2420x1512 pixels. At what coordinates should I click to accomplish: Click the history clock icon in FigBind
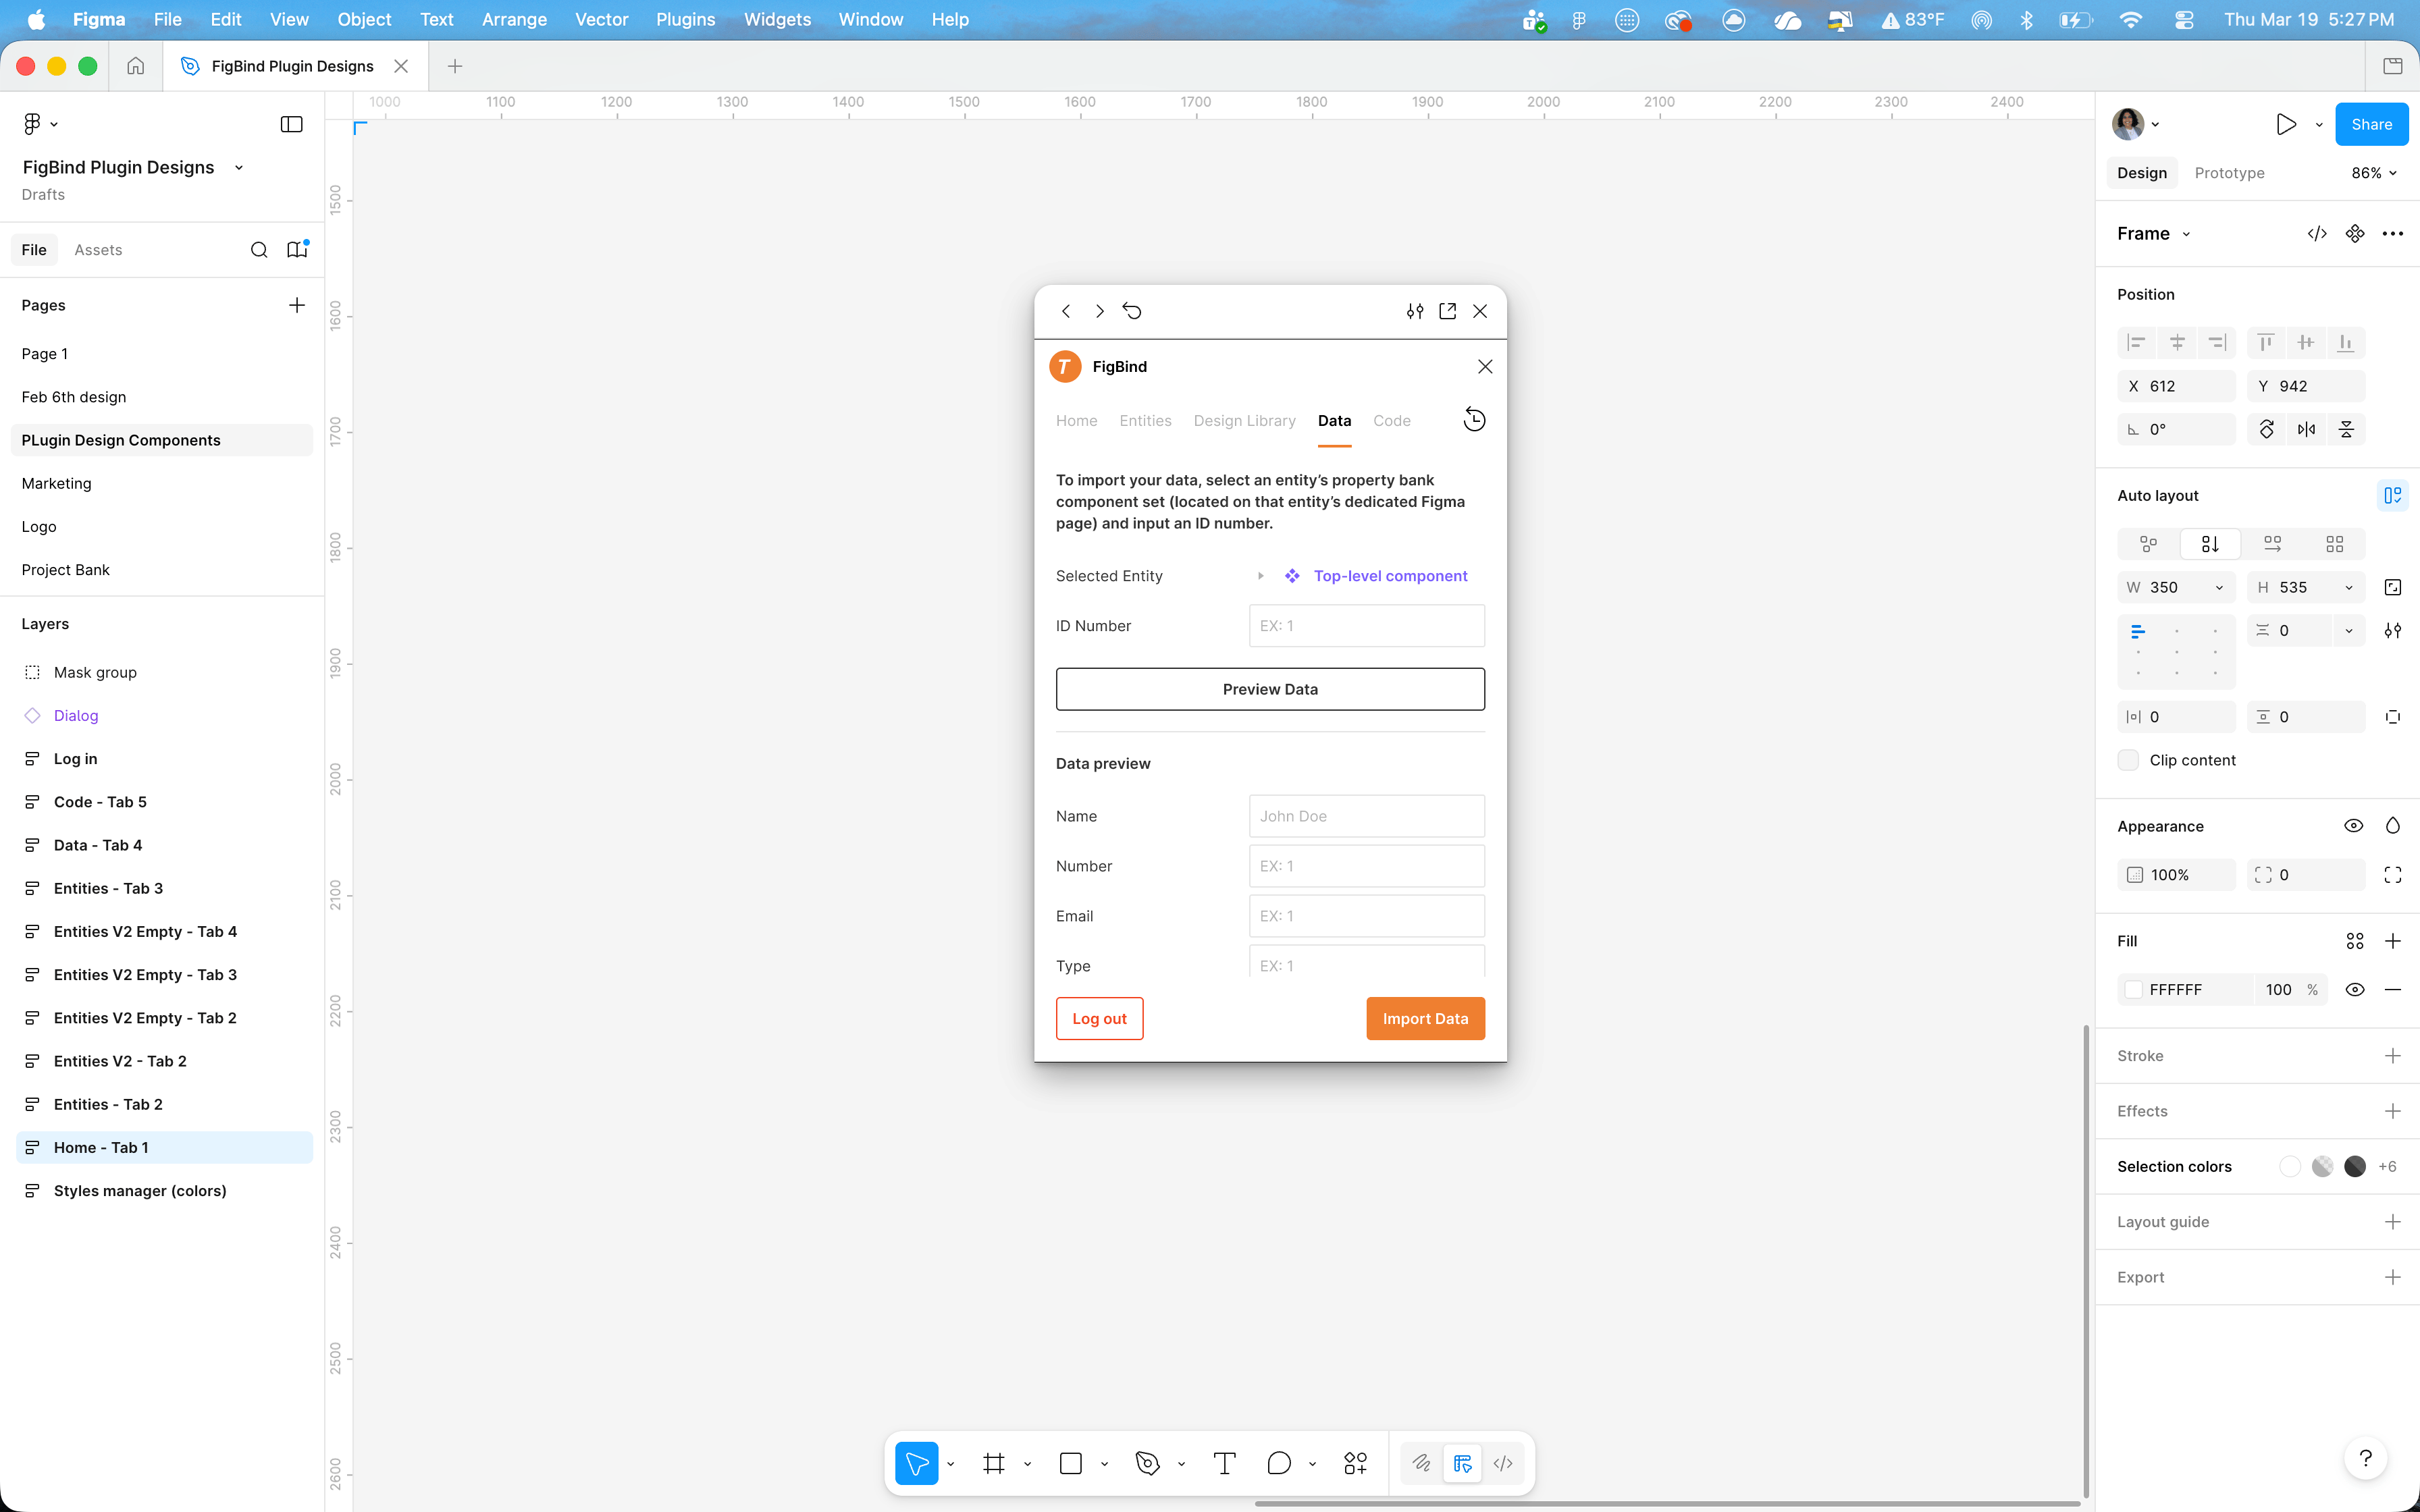(x=1474, y=420)
